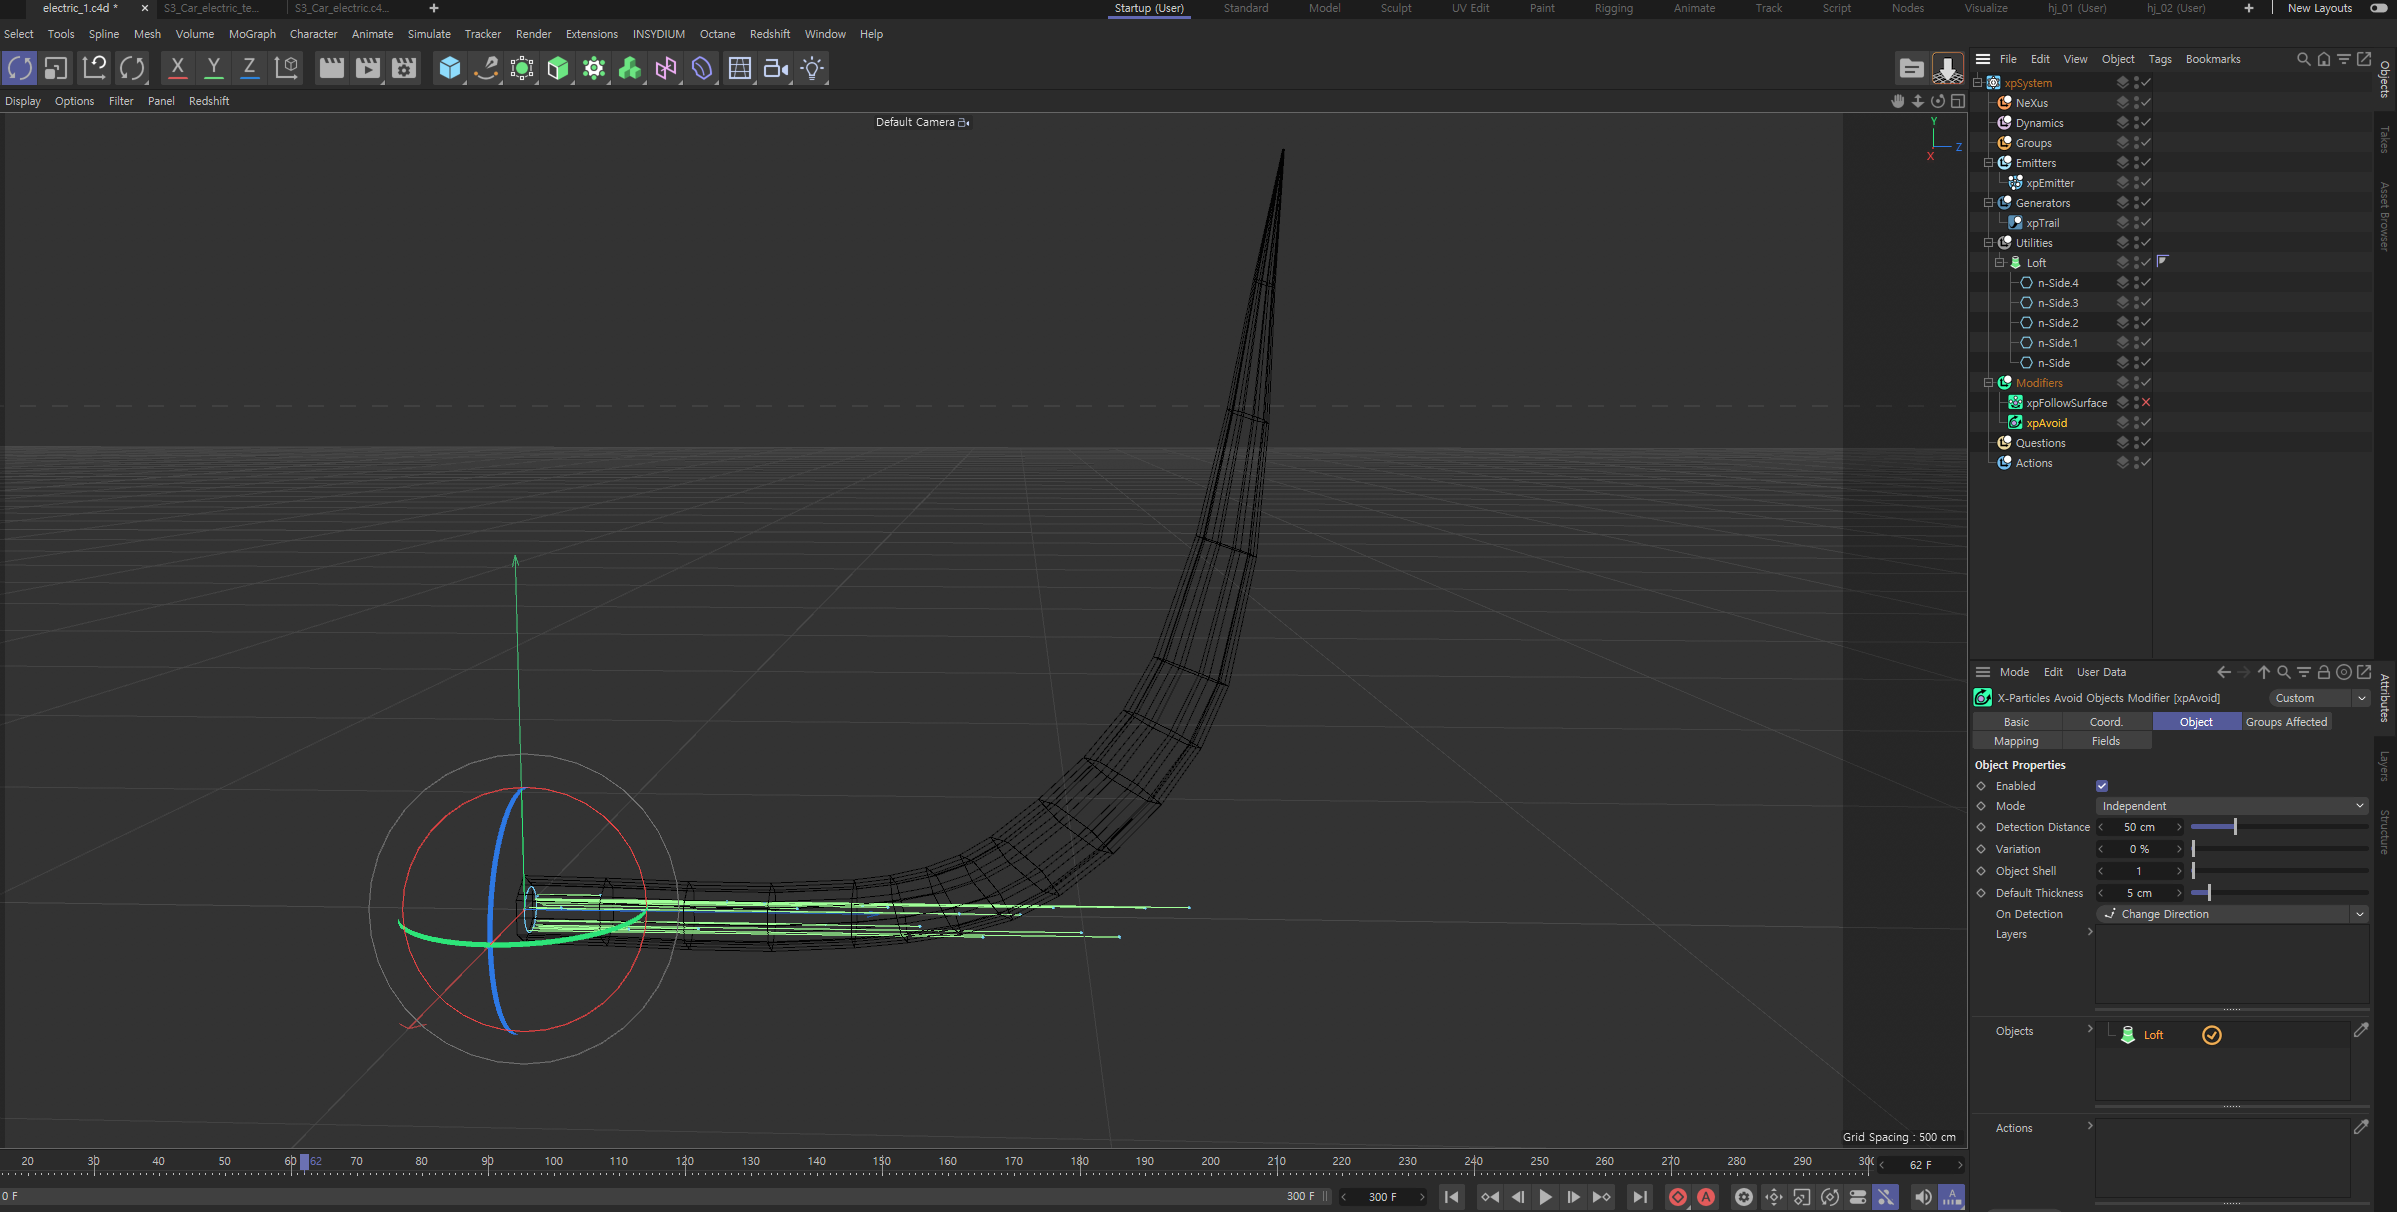Collapse the Modifiers tree group
This screenshot has height=1212, width=2397.
tap(1989, 383)
